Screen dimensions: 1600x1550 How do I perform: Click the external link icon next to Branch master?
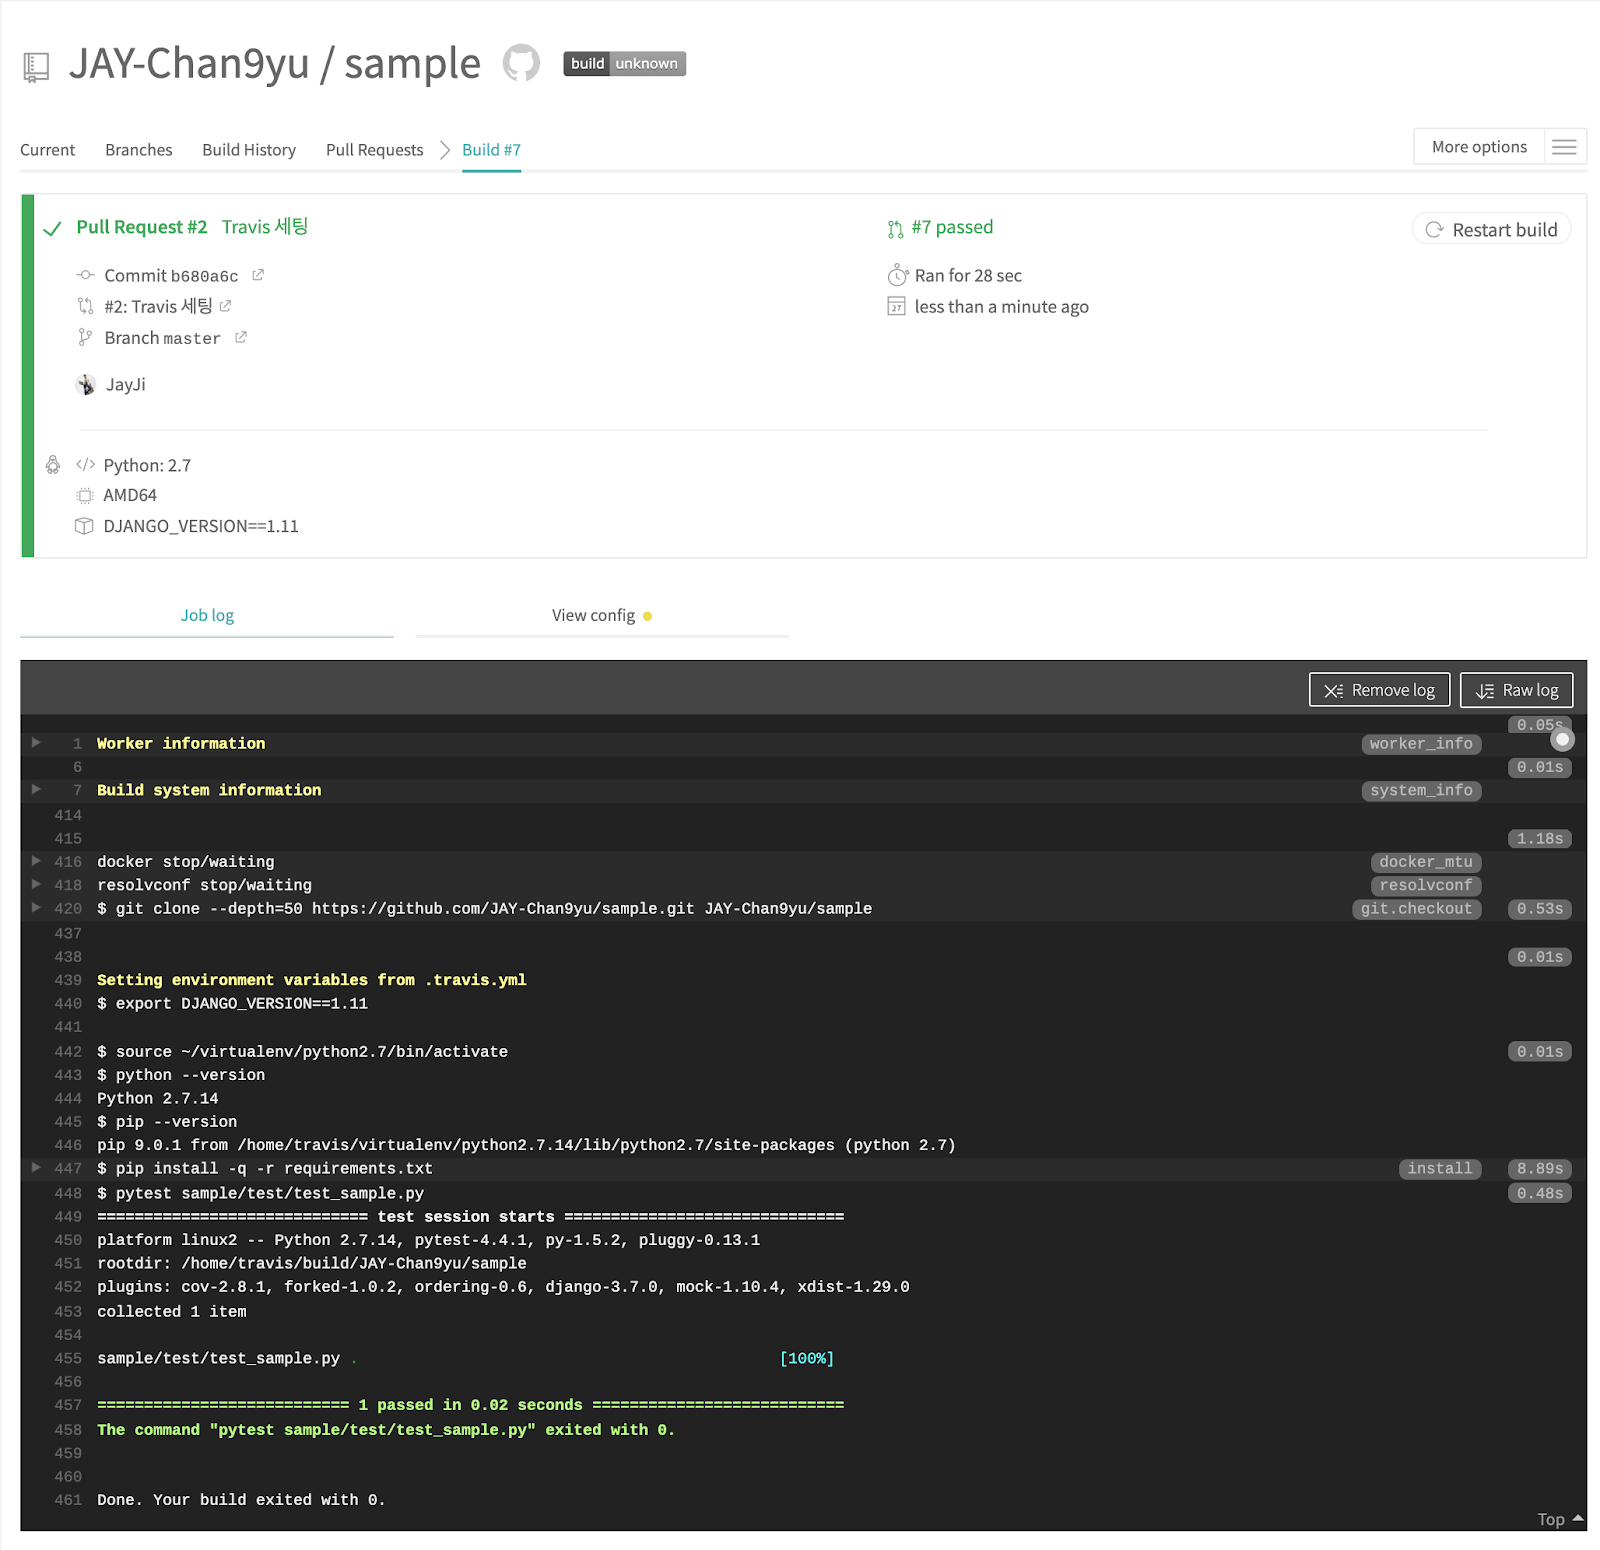tap(241, 338)
